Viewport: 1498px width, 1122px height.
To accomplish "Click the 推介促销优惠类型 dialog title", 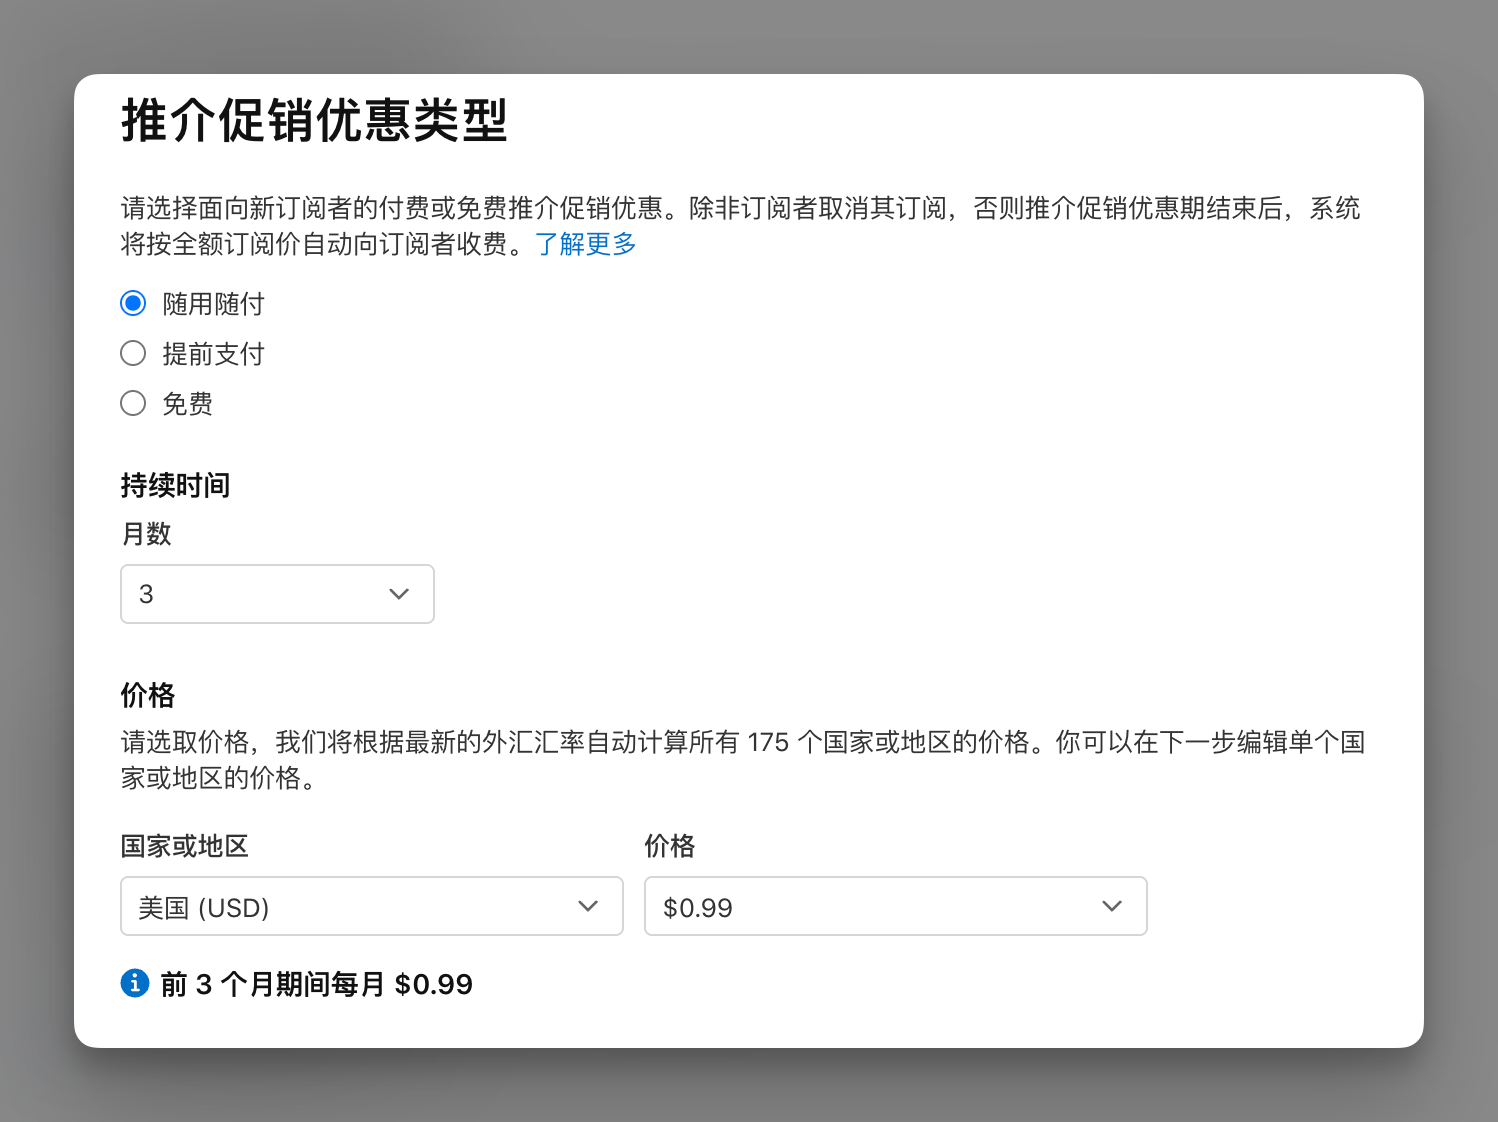I will coord(315,121).
